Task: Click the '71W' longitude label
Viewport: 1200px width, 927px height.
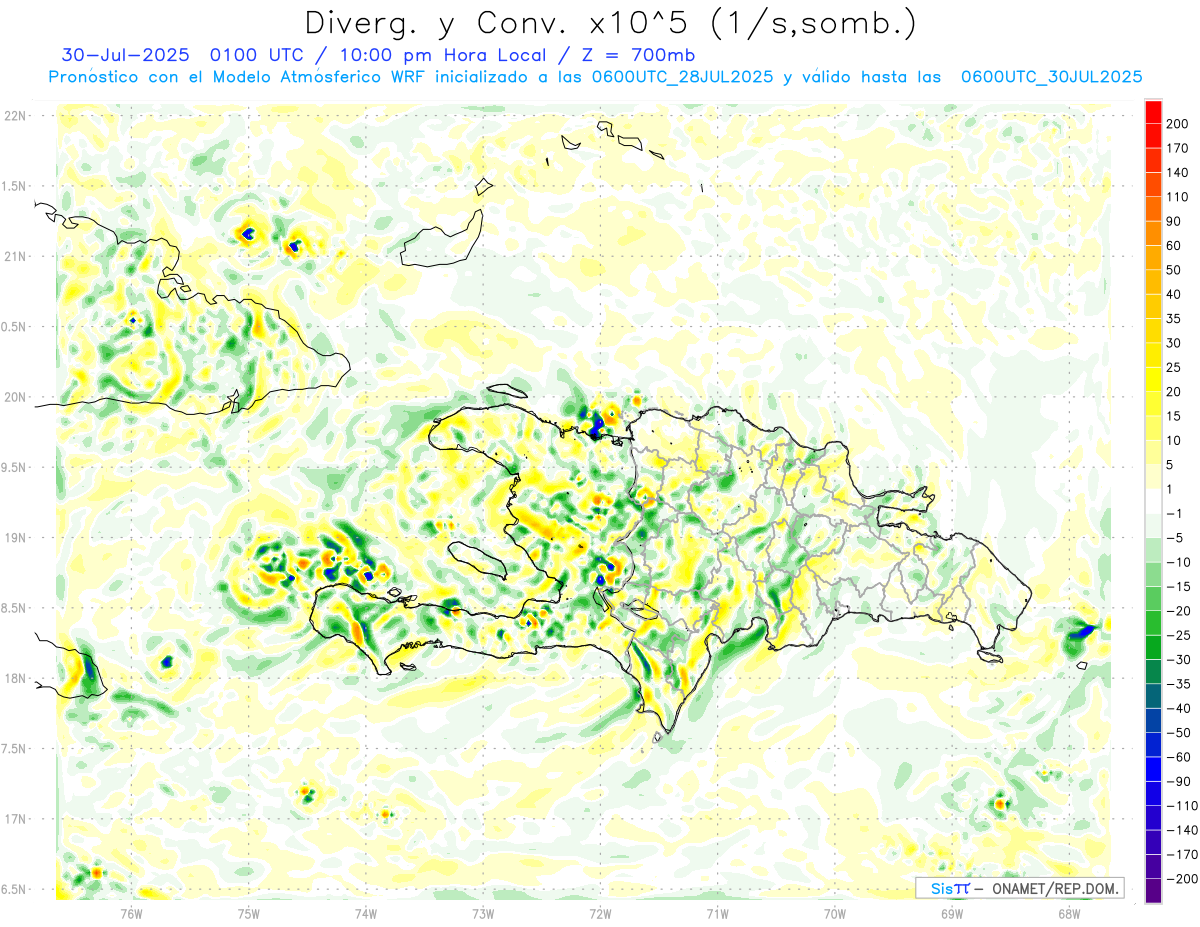Action: (717, 912)
